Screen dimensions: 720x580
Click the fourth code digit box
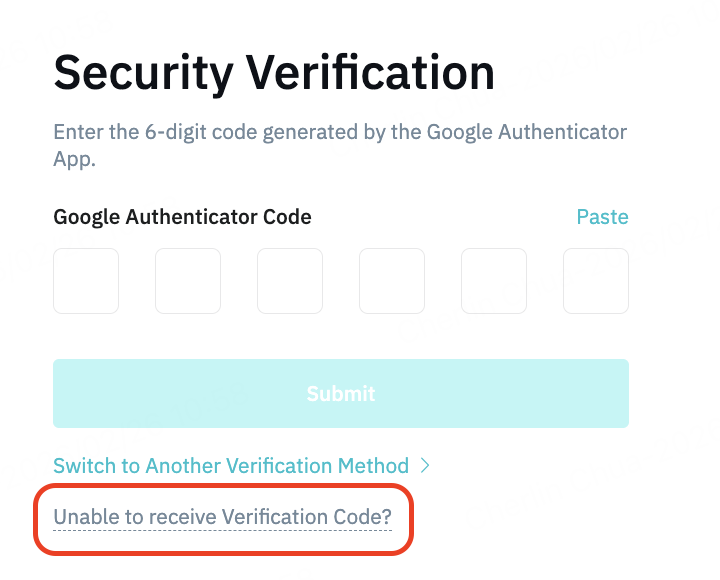(x=392, y=281)
